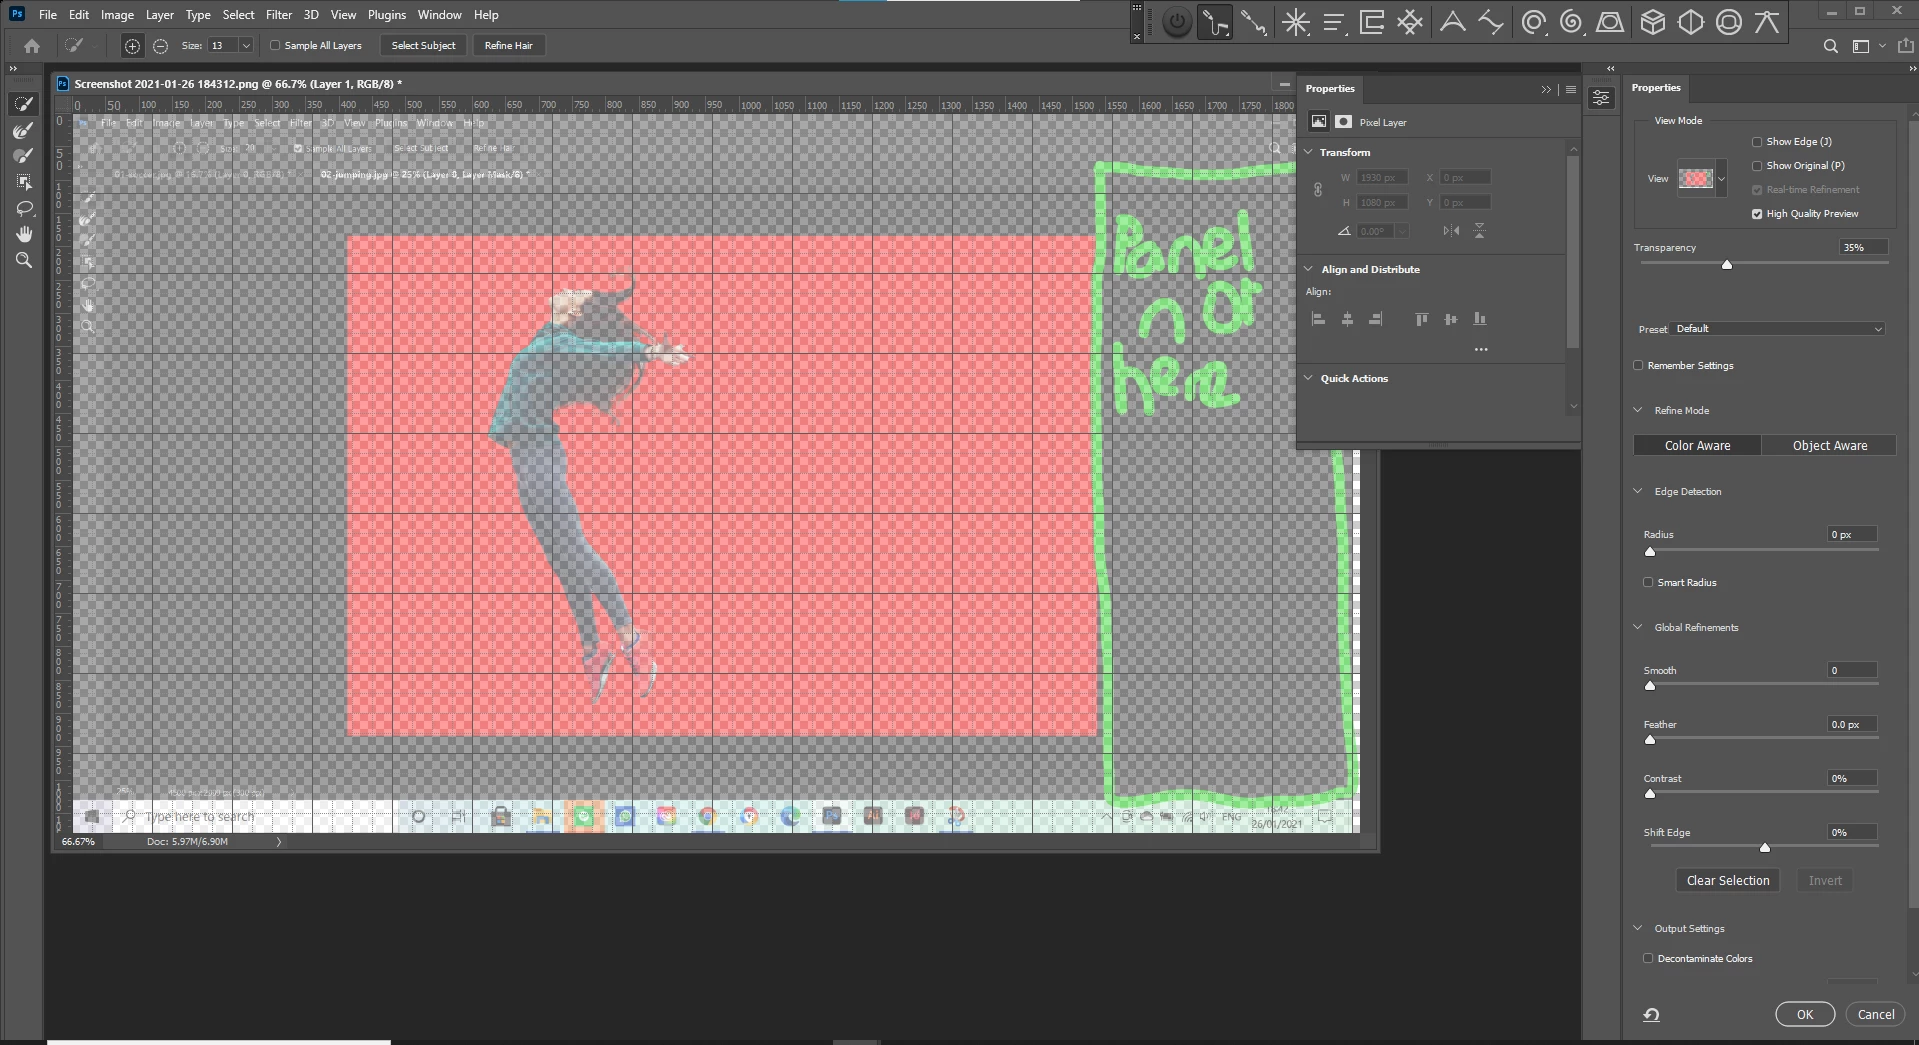
Task: Select the Zoom tool in left toolbar
Action: [24, 260]
